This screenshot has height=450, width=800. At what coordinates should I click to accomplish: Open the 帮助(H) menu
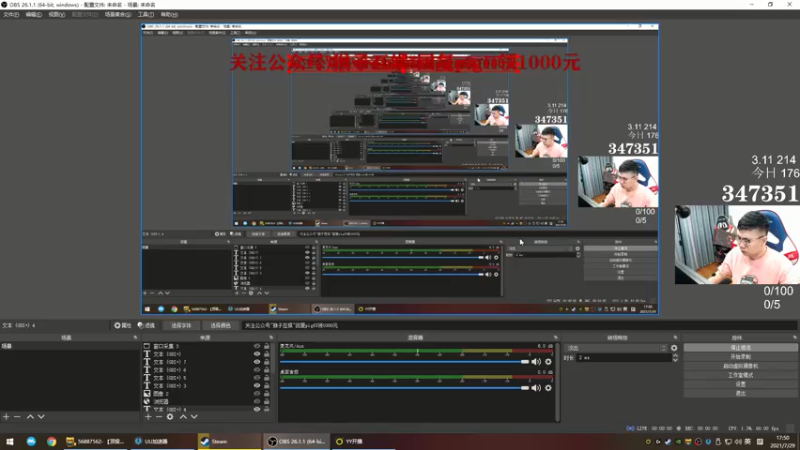(x=169, y=14)
